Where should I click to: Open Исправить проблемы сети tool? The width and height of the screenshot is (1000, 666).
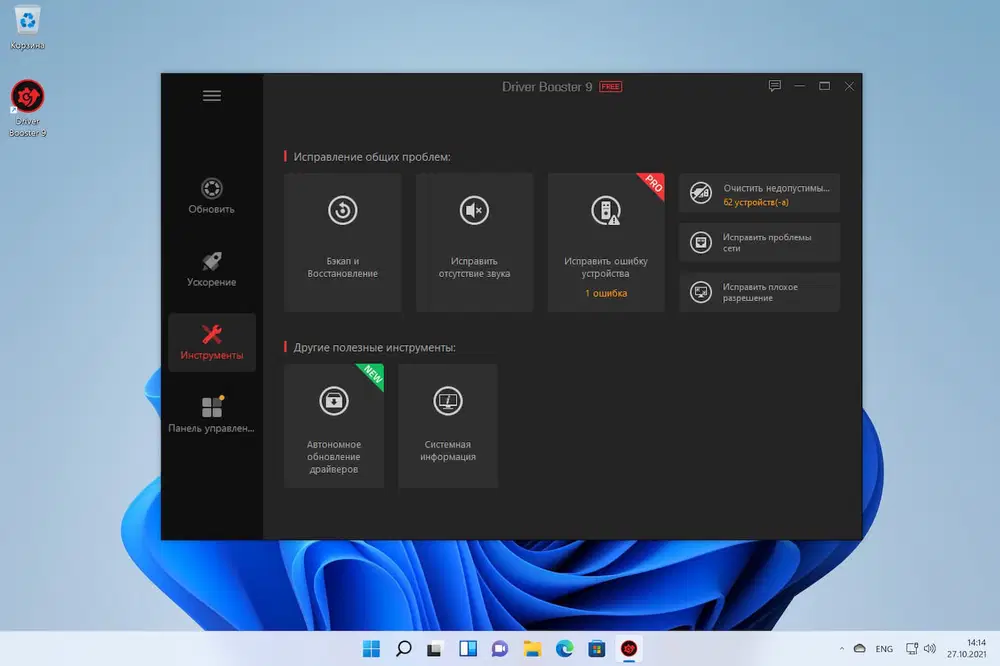(759, 242)
